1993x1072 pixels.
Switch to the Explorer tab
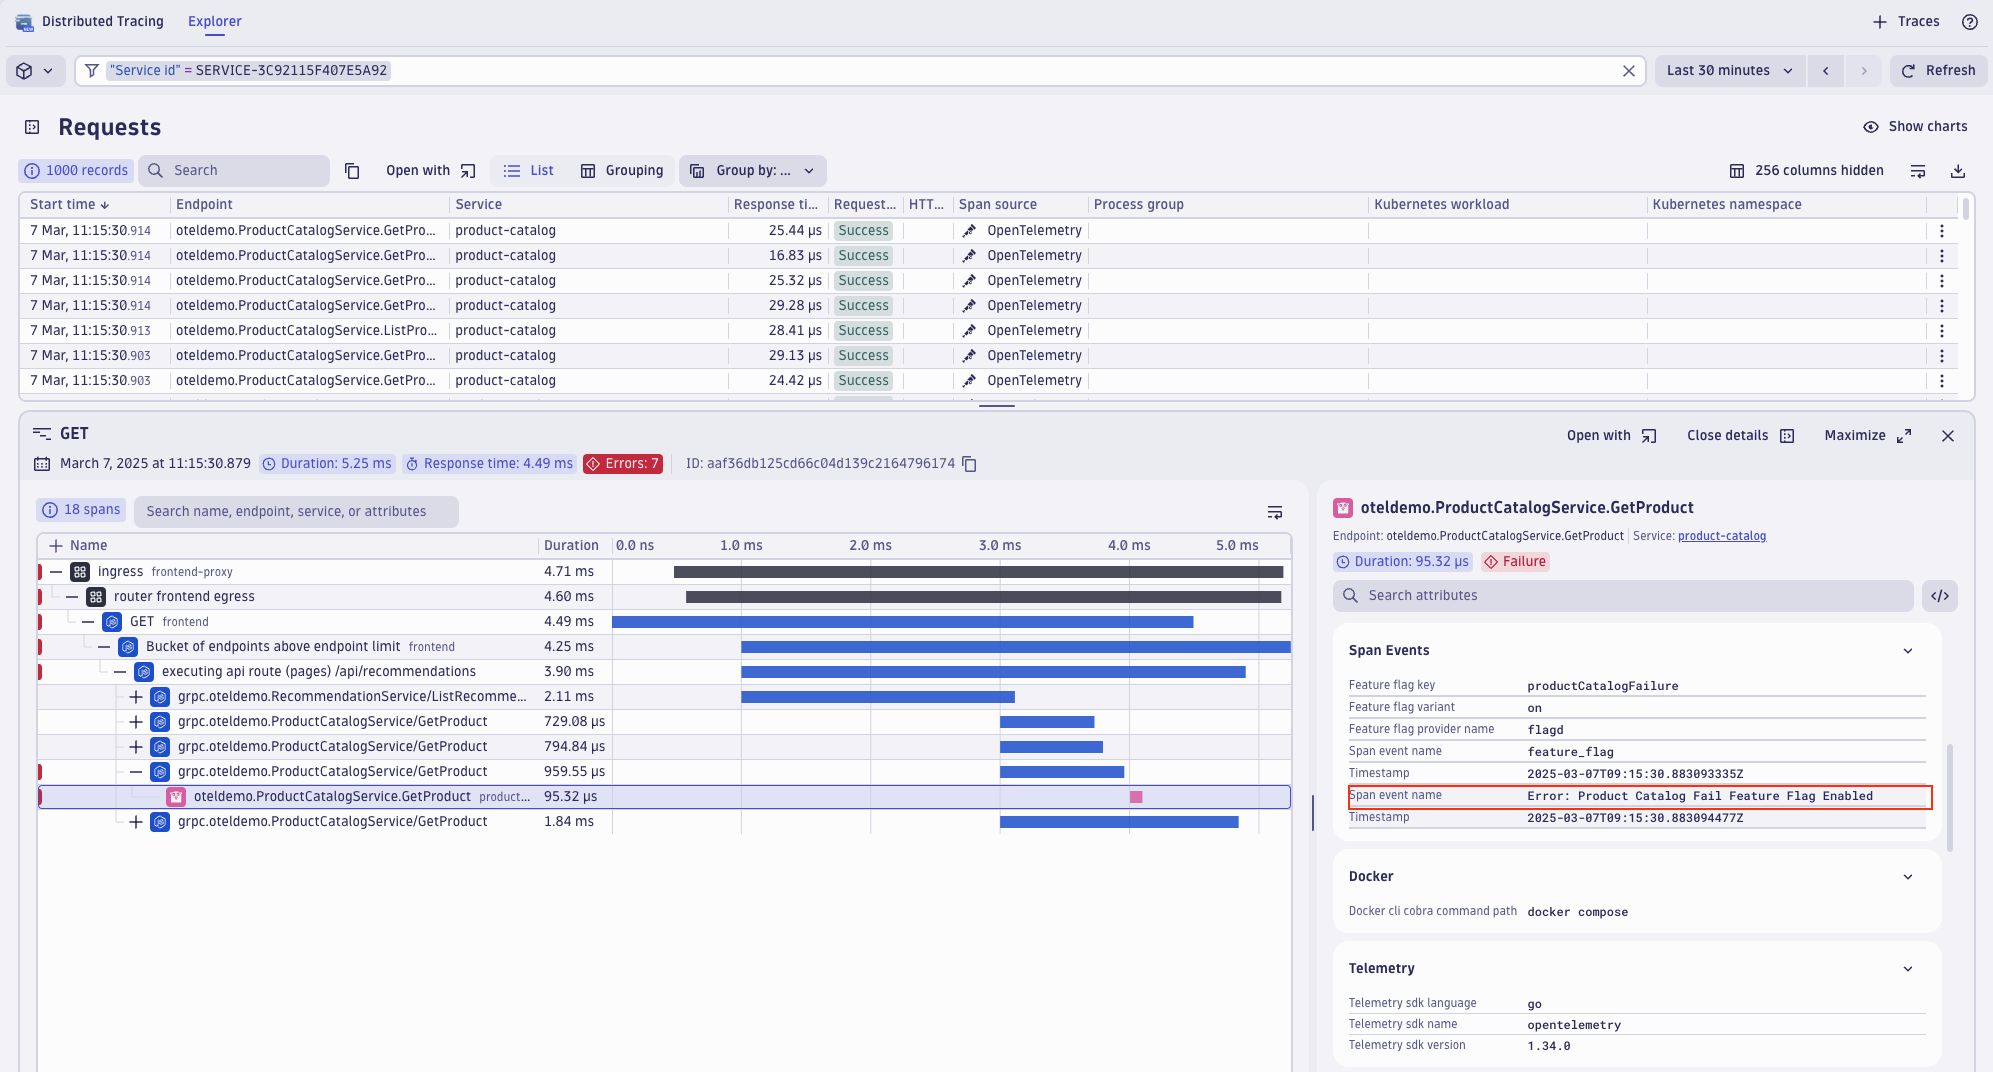click(x=214, y=21)
